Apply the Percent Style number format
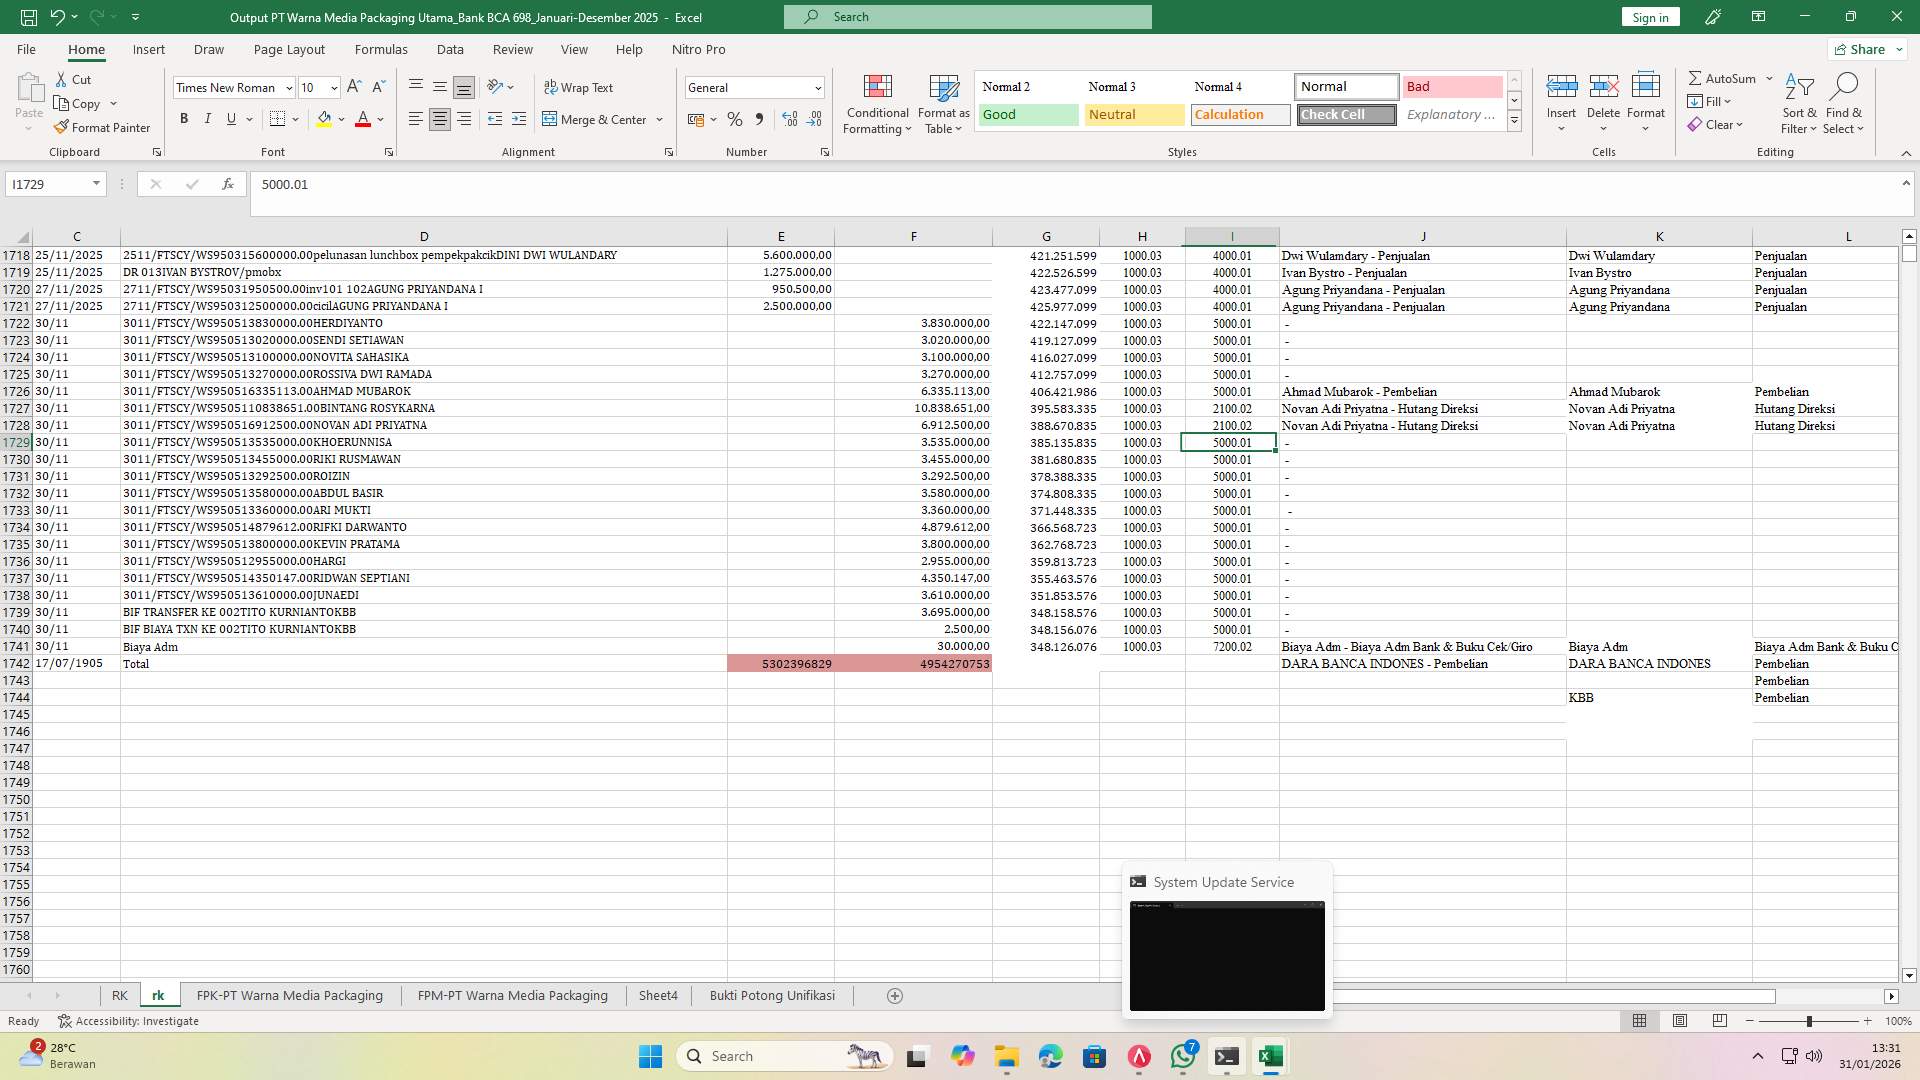Viewport: 1920px width, 1080px height. [x=735, y=119]
